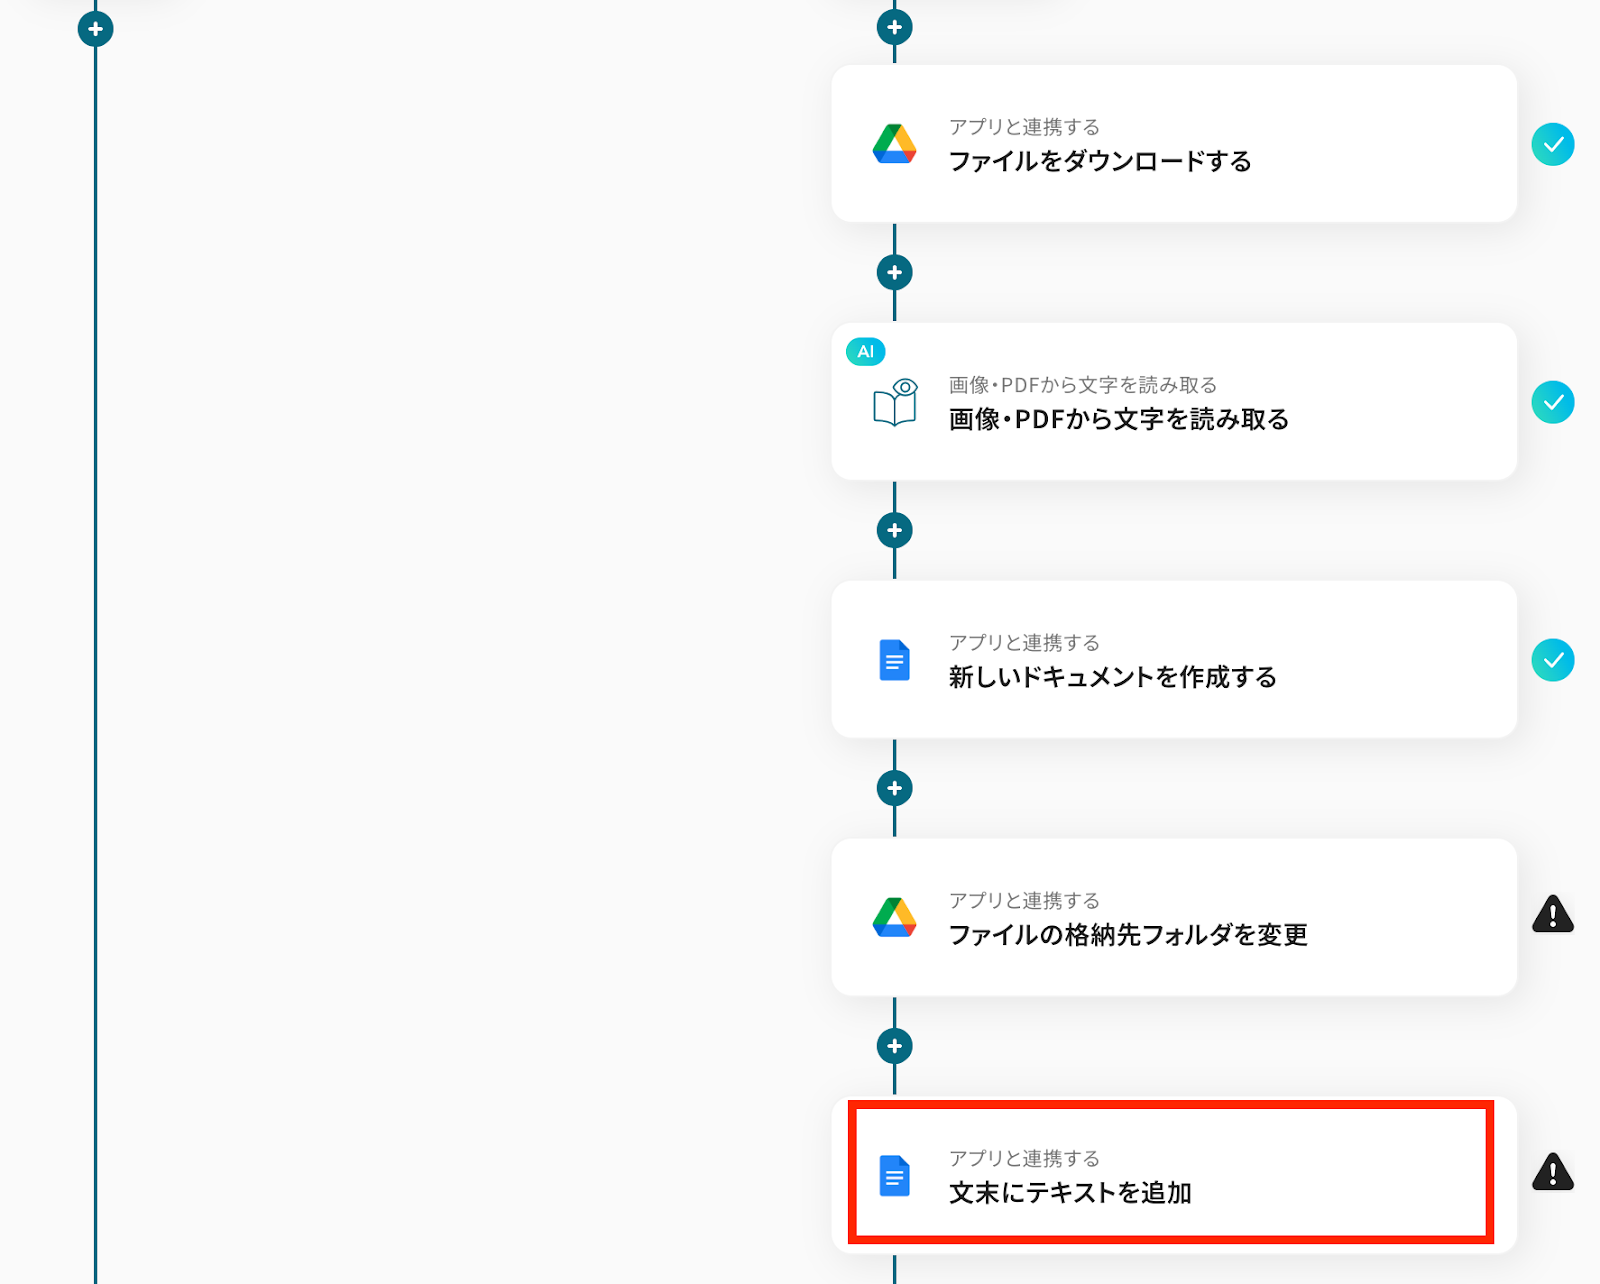Add step between OCR and 新しいドキュメント cards
The width and height of the screenshot is (1600, 1284).
point(894,530)
